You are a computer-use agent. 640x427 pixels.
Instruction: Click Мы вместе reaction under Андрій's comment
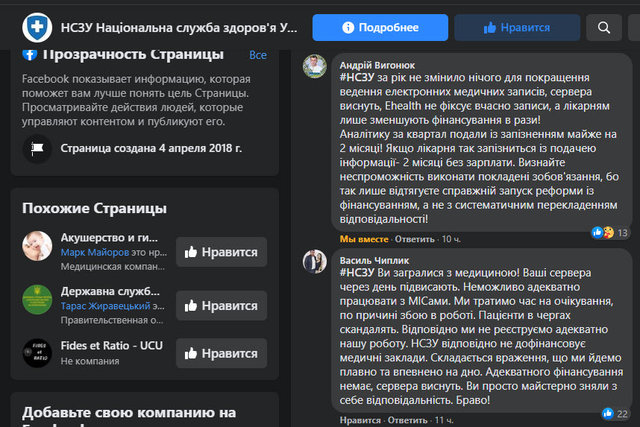pos(364,239)
